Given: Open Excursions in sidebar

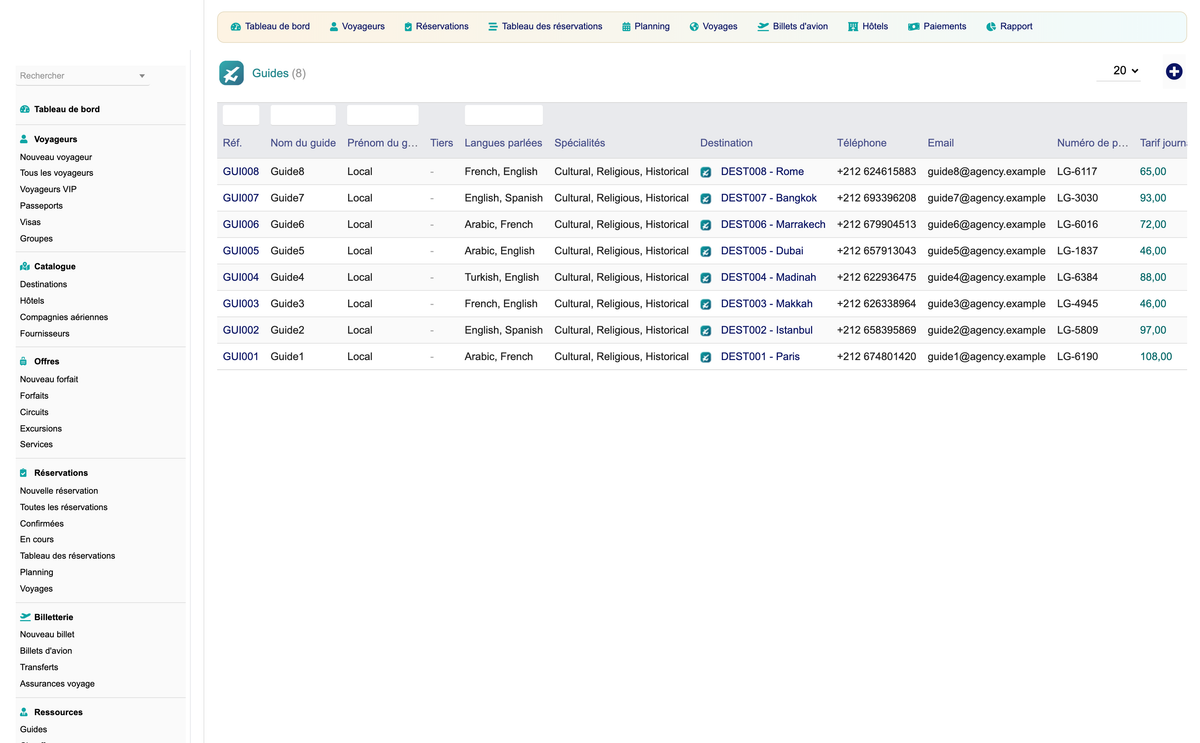Looking at the screenshot, I should pos(41,428).
